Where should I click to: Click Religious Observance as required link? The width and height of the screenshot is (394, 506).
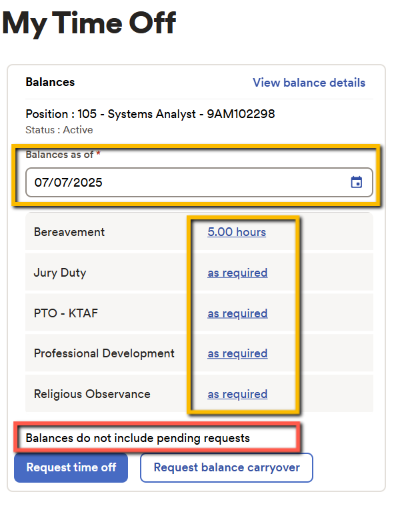(237, 394)
